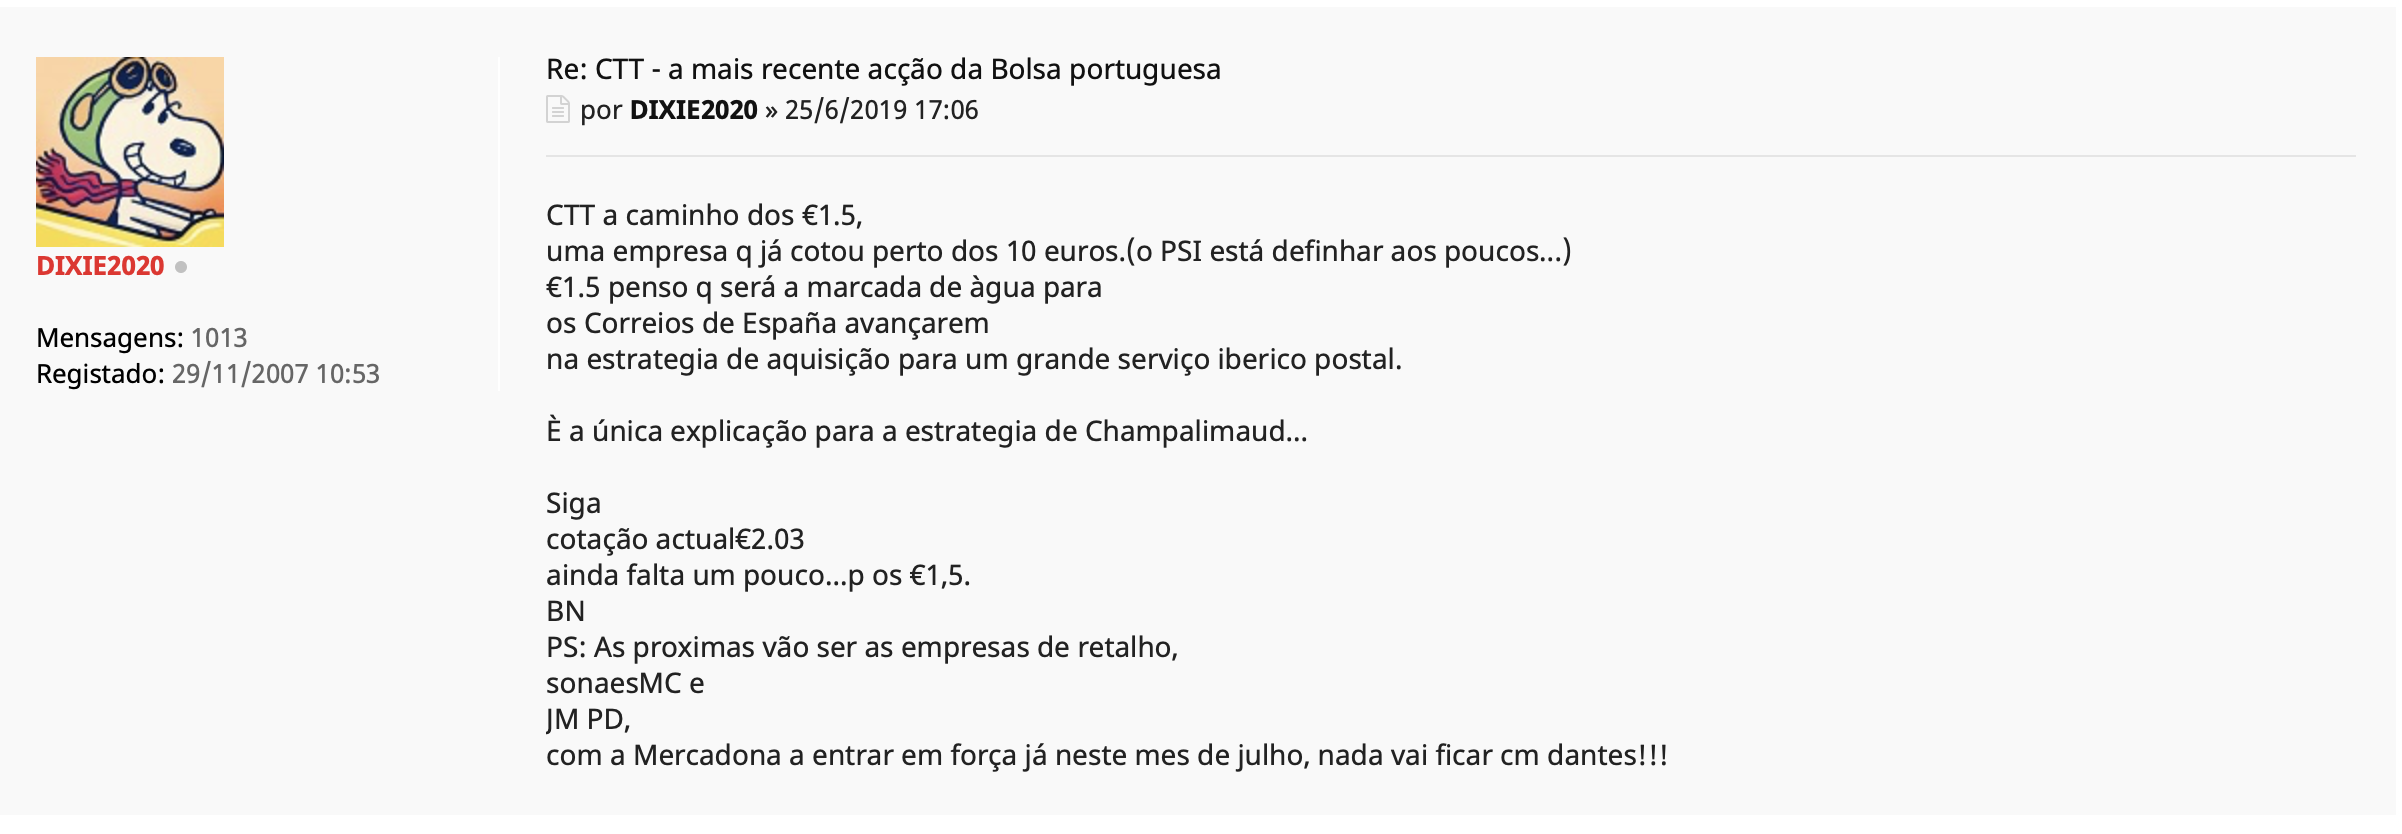Click the line about Correios de España

point(767,323)
